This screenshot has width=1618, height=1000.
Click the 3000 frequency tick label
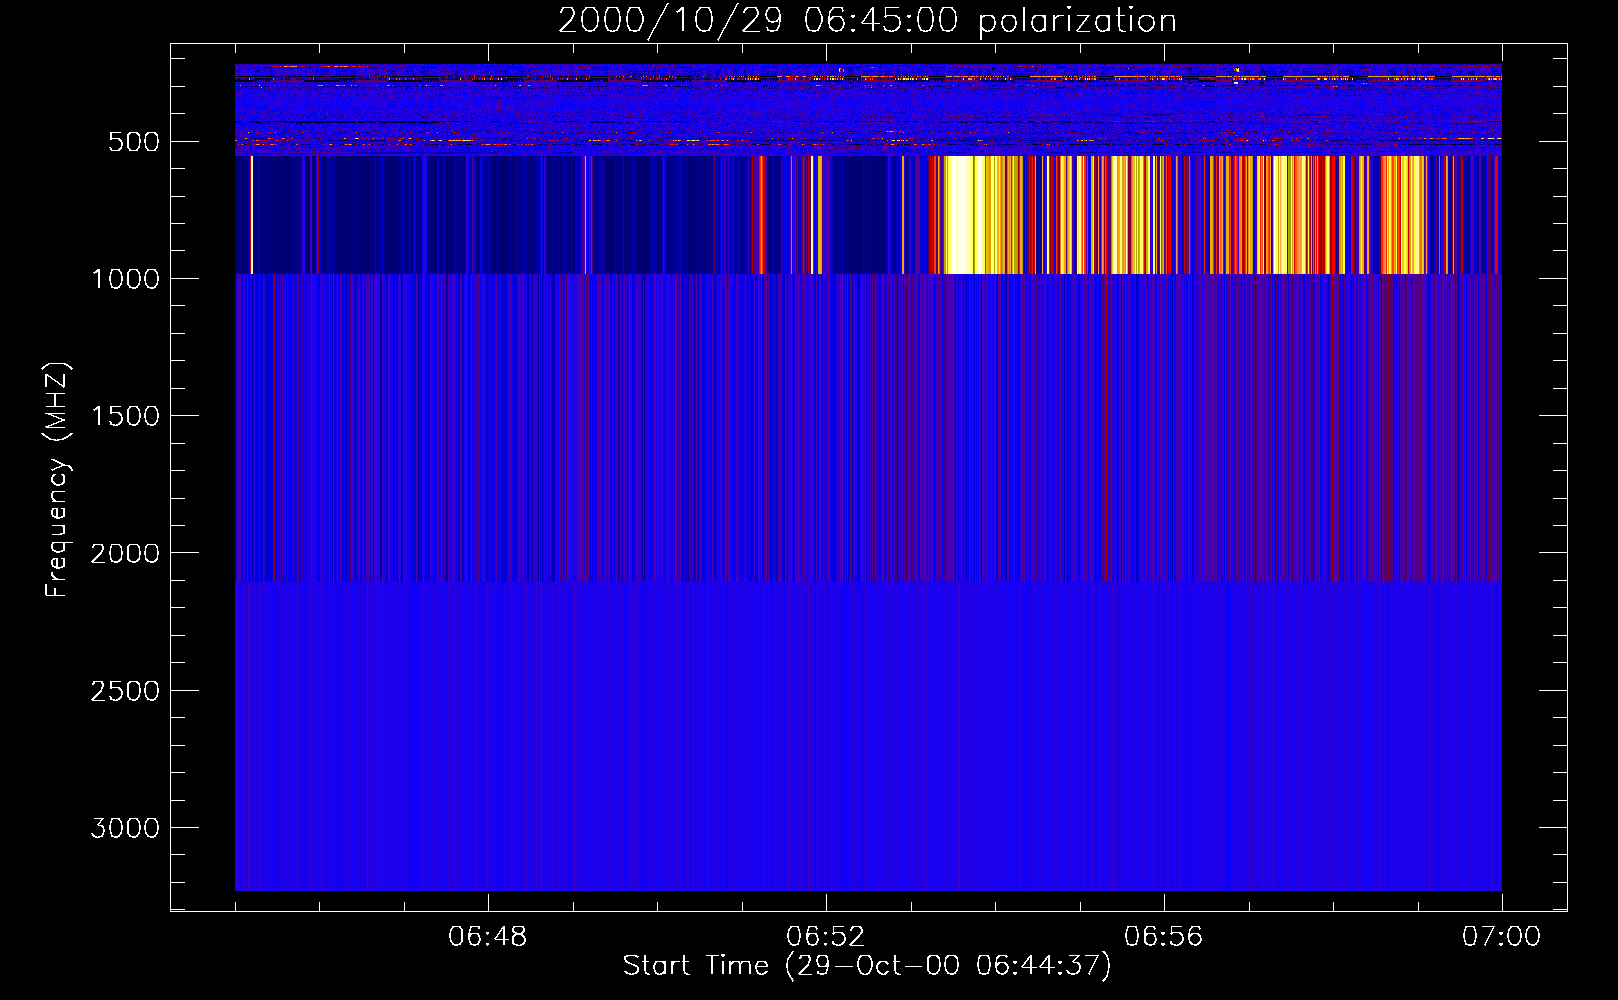[125, 828]
